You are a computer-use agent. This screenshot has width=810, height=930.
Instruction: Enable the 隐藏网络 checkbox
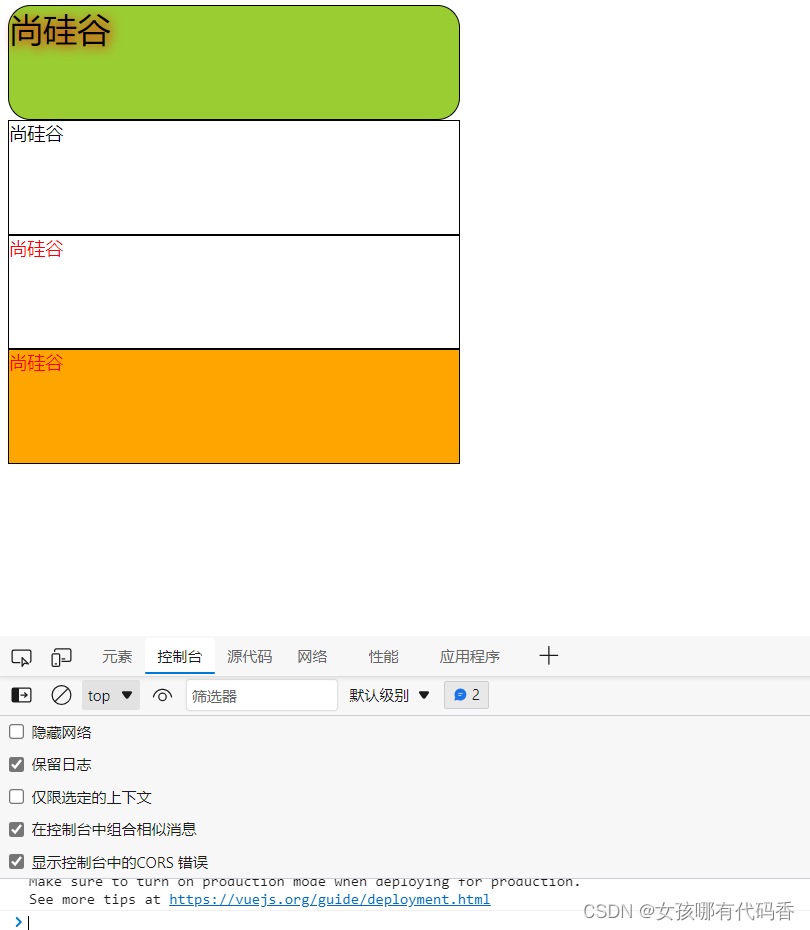[x=16, y=731]
